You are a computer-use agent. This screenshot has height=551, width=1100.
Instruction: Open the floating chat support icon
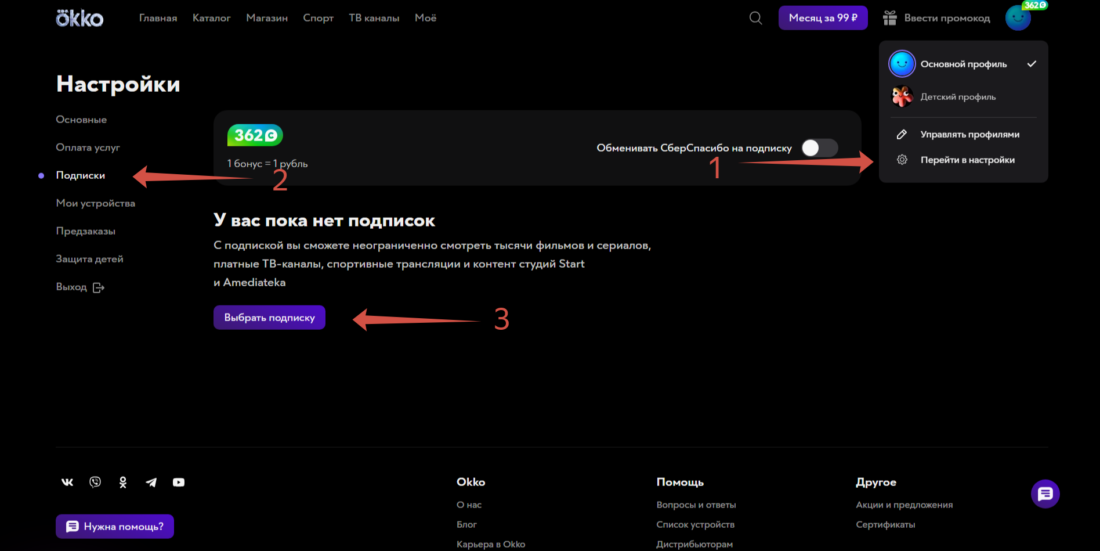coord(1045,493)
